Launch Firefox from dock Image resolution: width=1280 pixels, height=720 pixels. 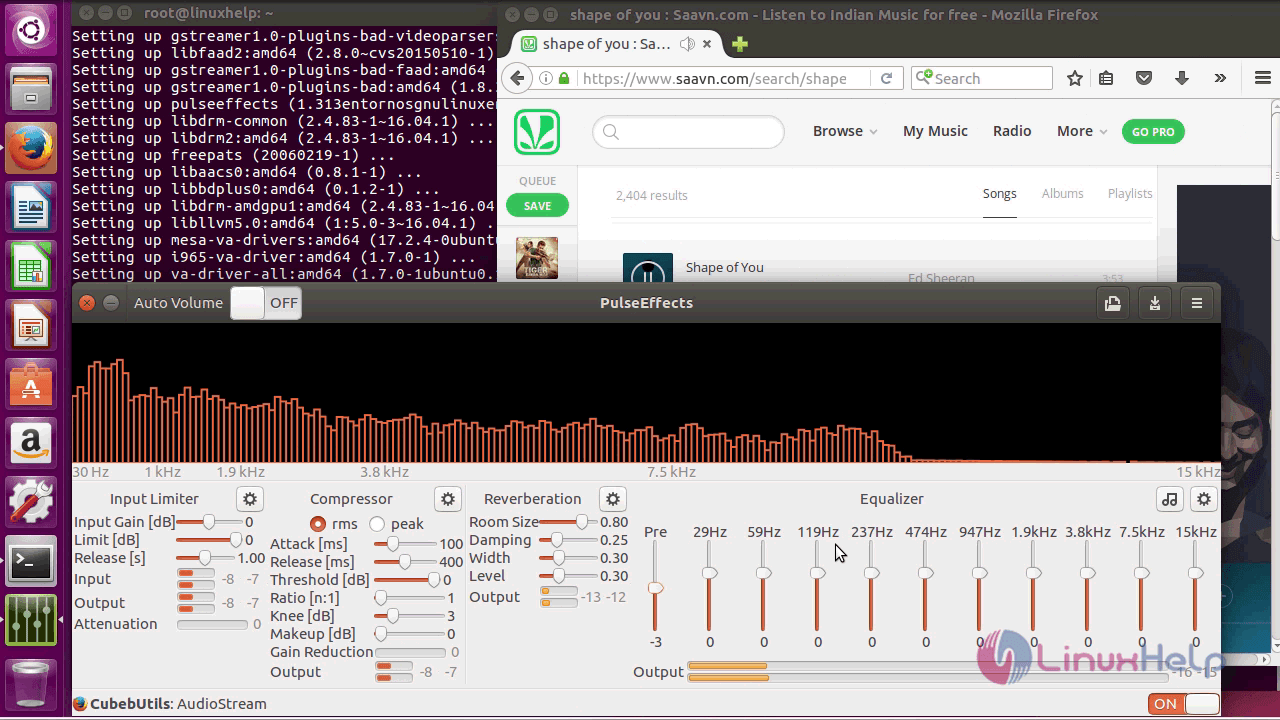click(x=31, y=149)
